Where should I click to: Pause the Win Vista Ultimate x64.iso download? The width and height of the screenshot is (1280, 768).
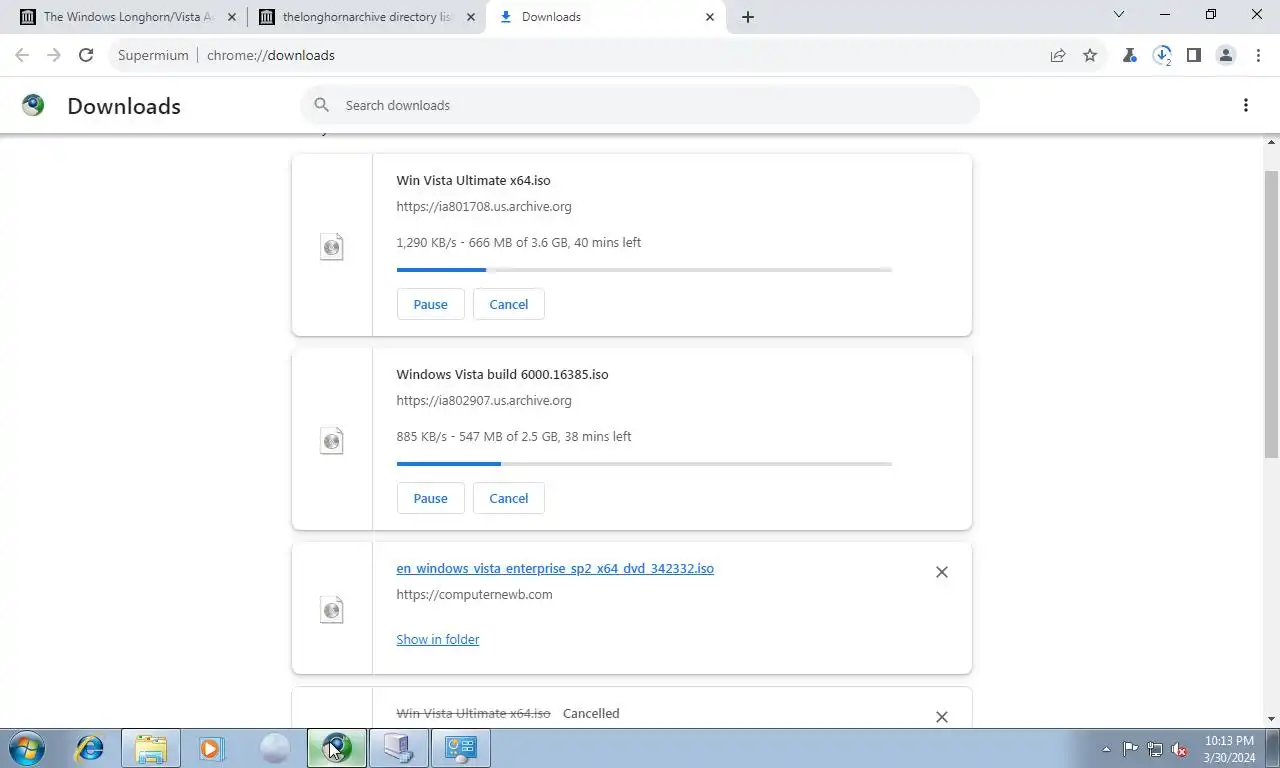pos(430,304)
